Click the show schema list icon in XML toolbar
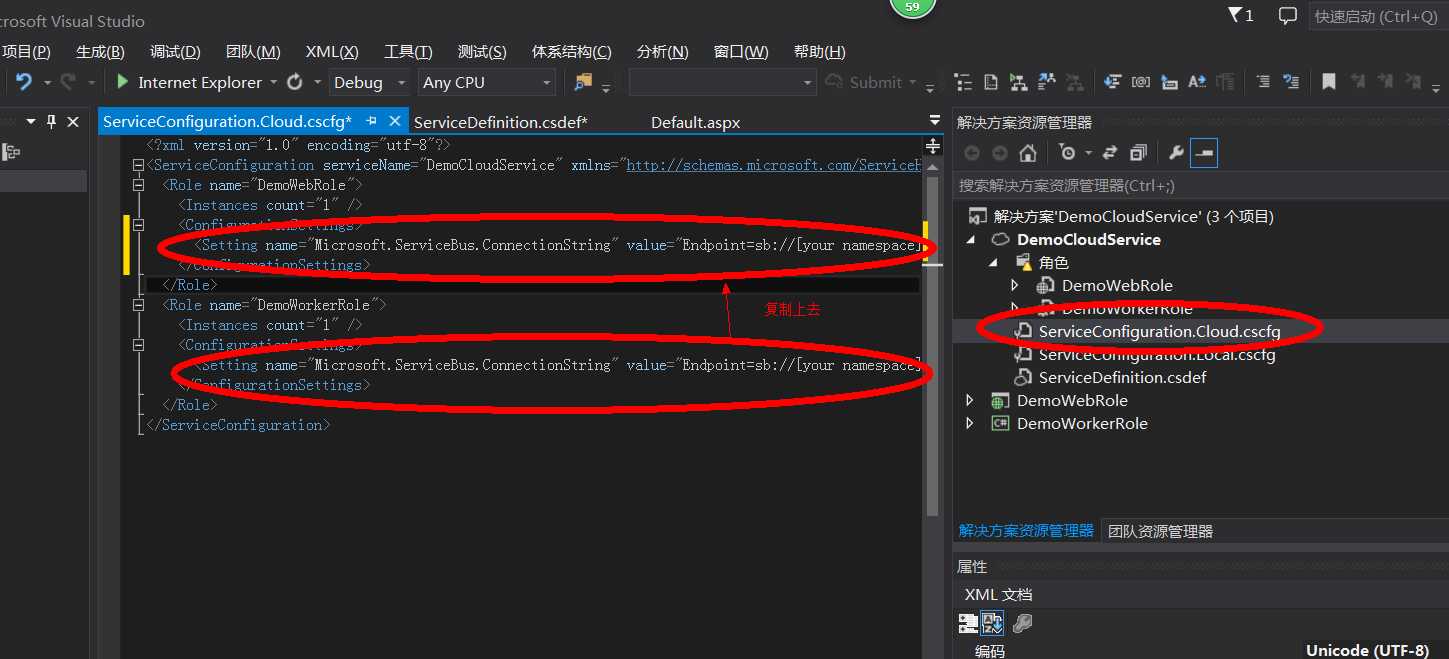Image resolution: width=1449 pixels, height=659 pixels. (x=963, y=82)
